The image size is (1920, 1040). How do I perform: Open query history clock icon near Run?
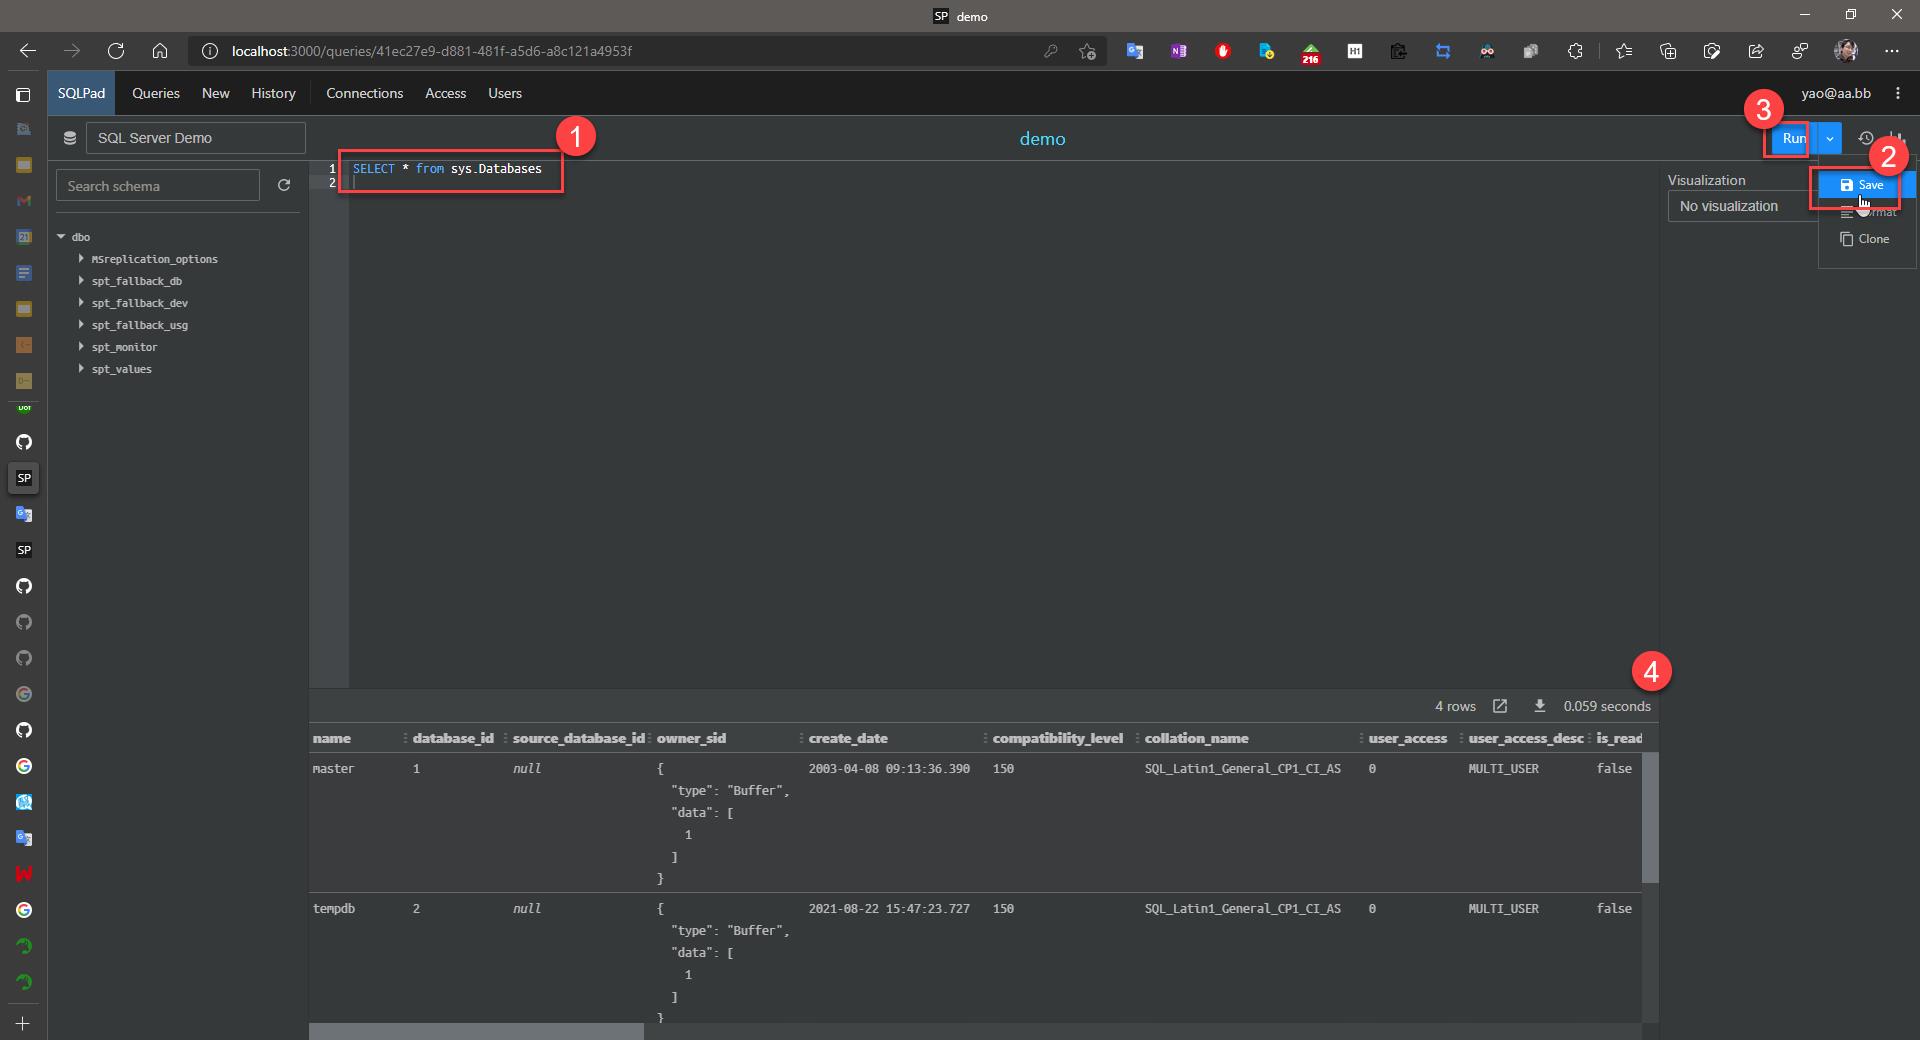tap(1865, 138)
